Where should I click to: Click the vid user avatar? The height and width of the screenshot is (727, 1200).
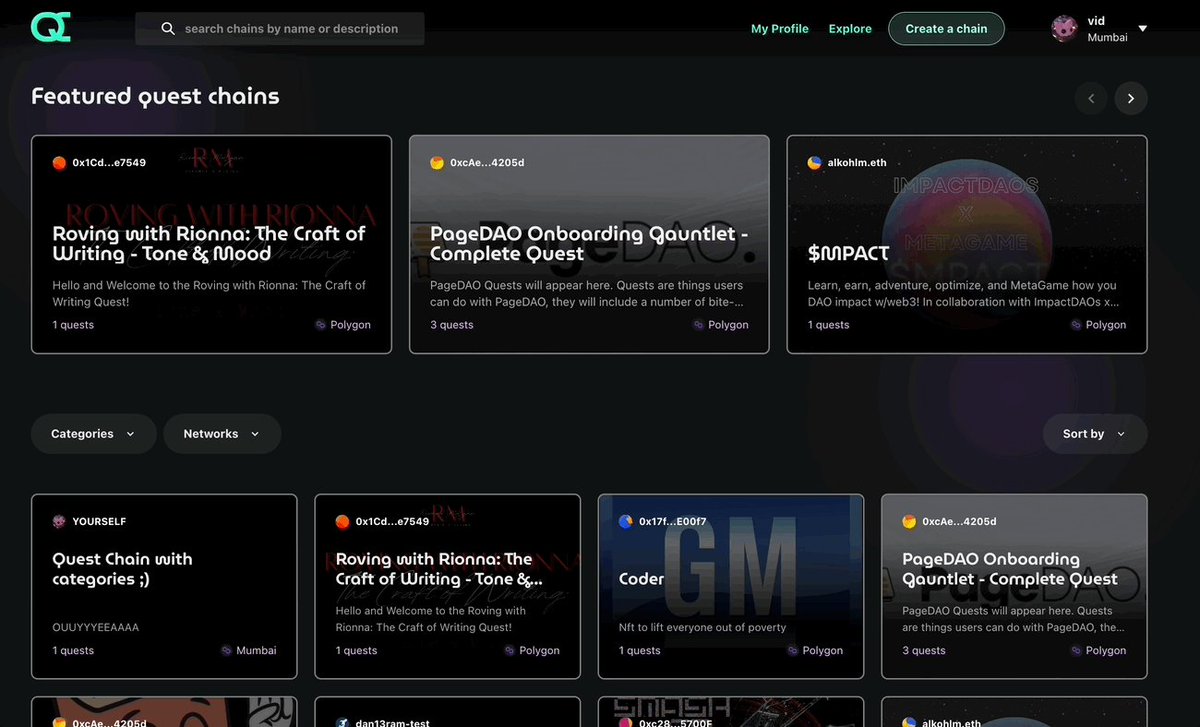click(1065, 29)
